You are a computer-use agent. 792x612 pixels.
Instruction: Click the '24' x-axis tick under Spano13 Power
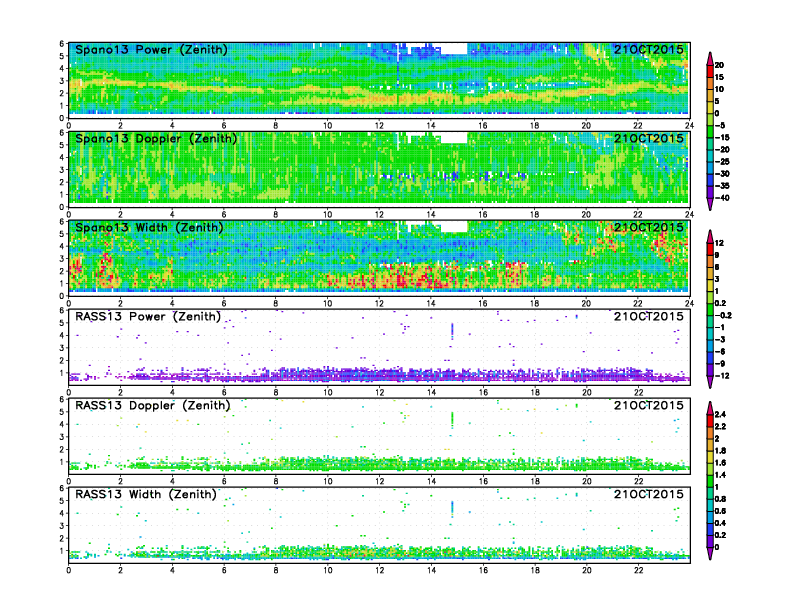coord(689,126)
